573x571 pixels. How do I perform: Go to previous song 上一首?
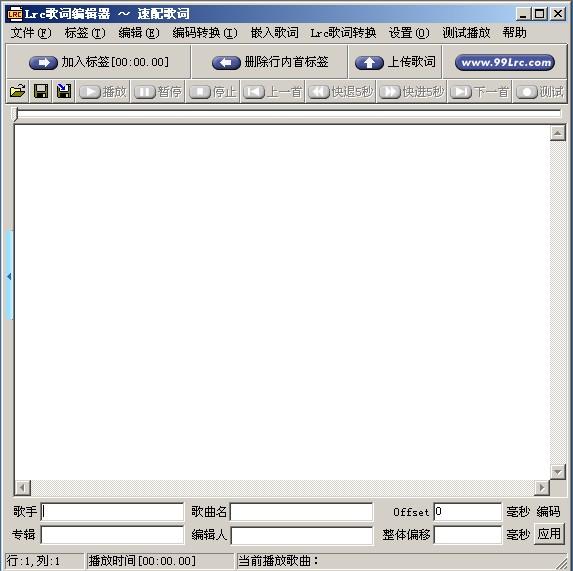(273, 92)
